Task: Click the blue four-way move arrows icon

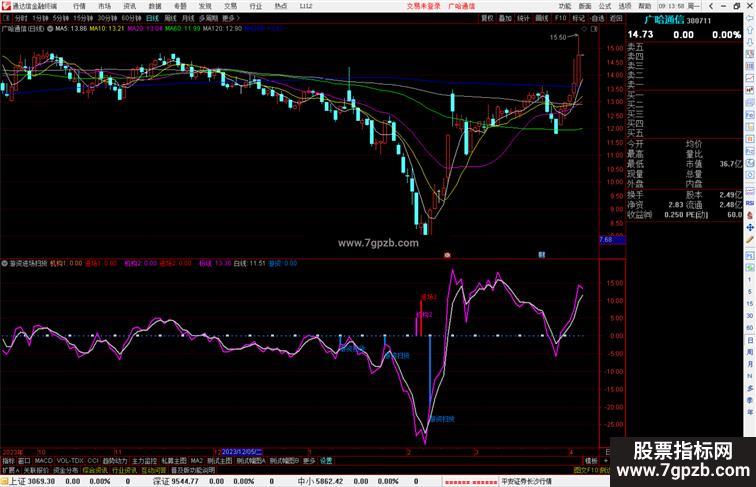Action: pyautogui.click(x=750, y=227)
